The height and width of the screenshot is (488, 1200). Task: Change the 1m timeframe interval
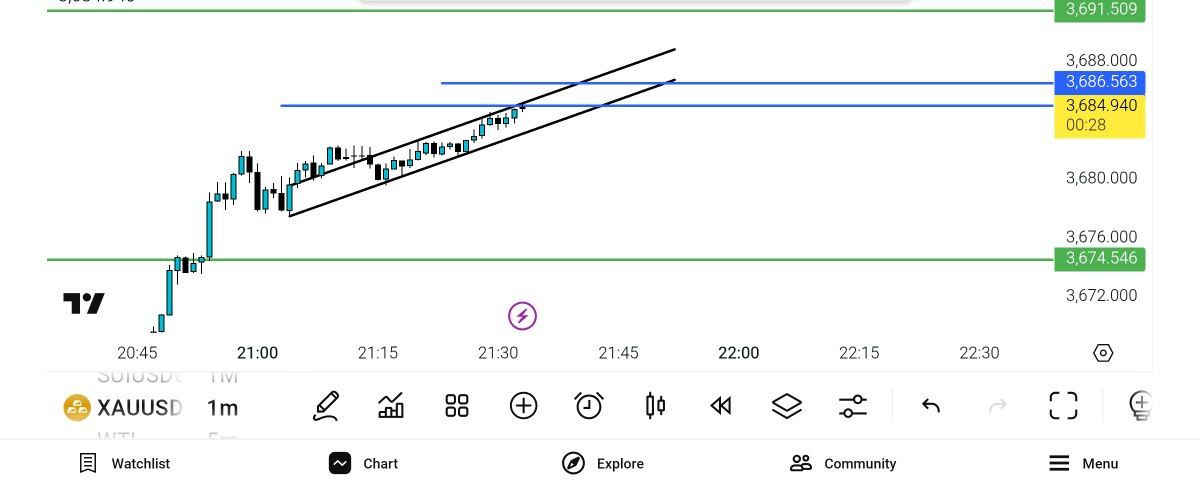pyautogui.click(x=223, y=407)
